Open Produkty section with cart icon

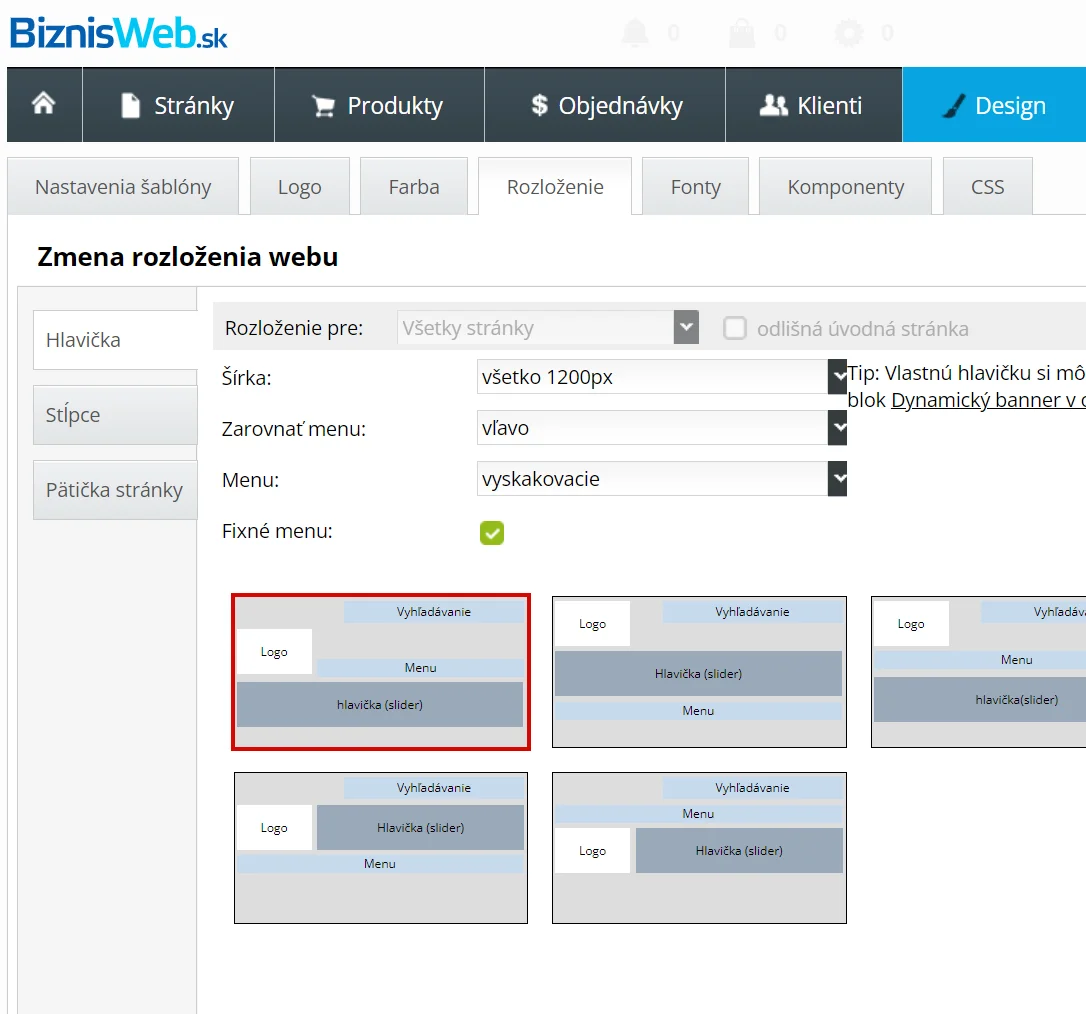click(x=379, y=105)
